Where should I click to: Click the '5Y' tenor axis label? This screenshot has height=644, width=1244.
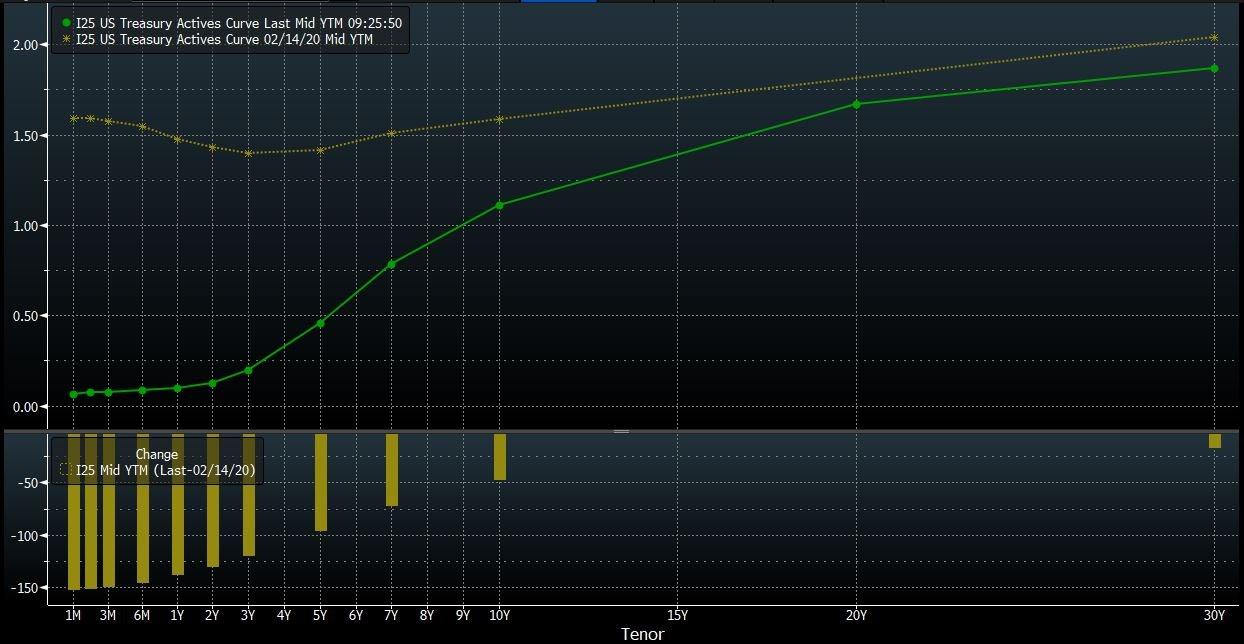point(320,615)
